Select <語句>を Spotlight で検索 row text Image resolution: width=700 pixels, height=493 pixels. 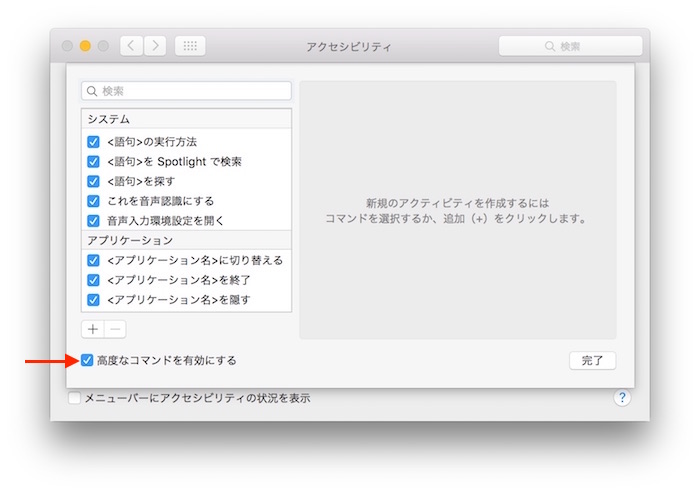point(174,162)
